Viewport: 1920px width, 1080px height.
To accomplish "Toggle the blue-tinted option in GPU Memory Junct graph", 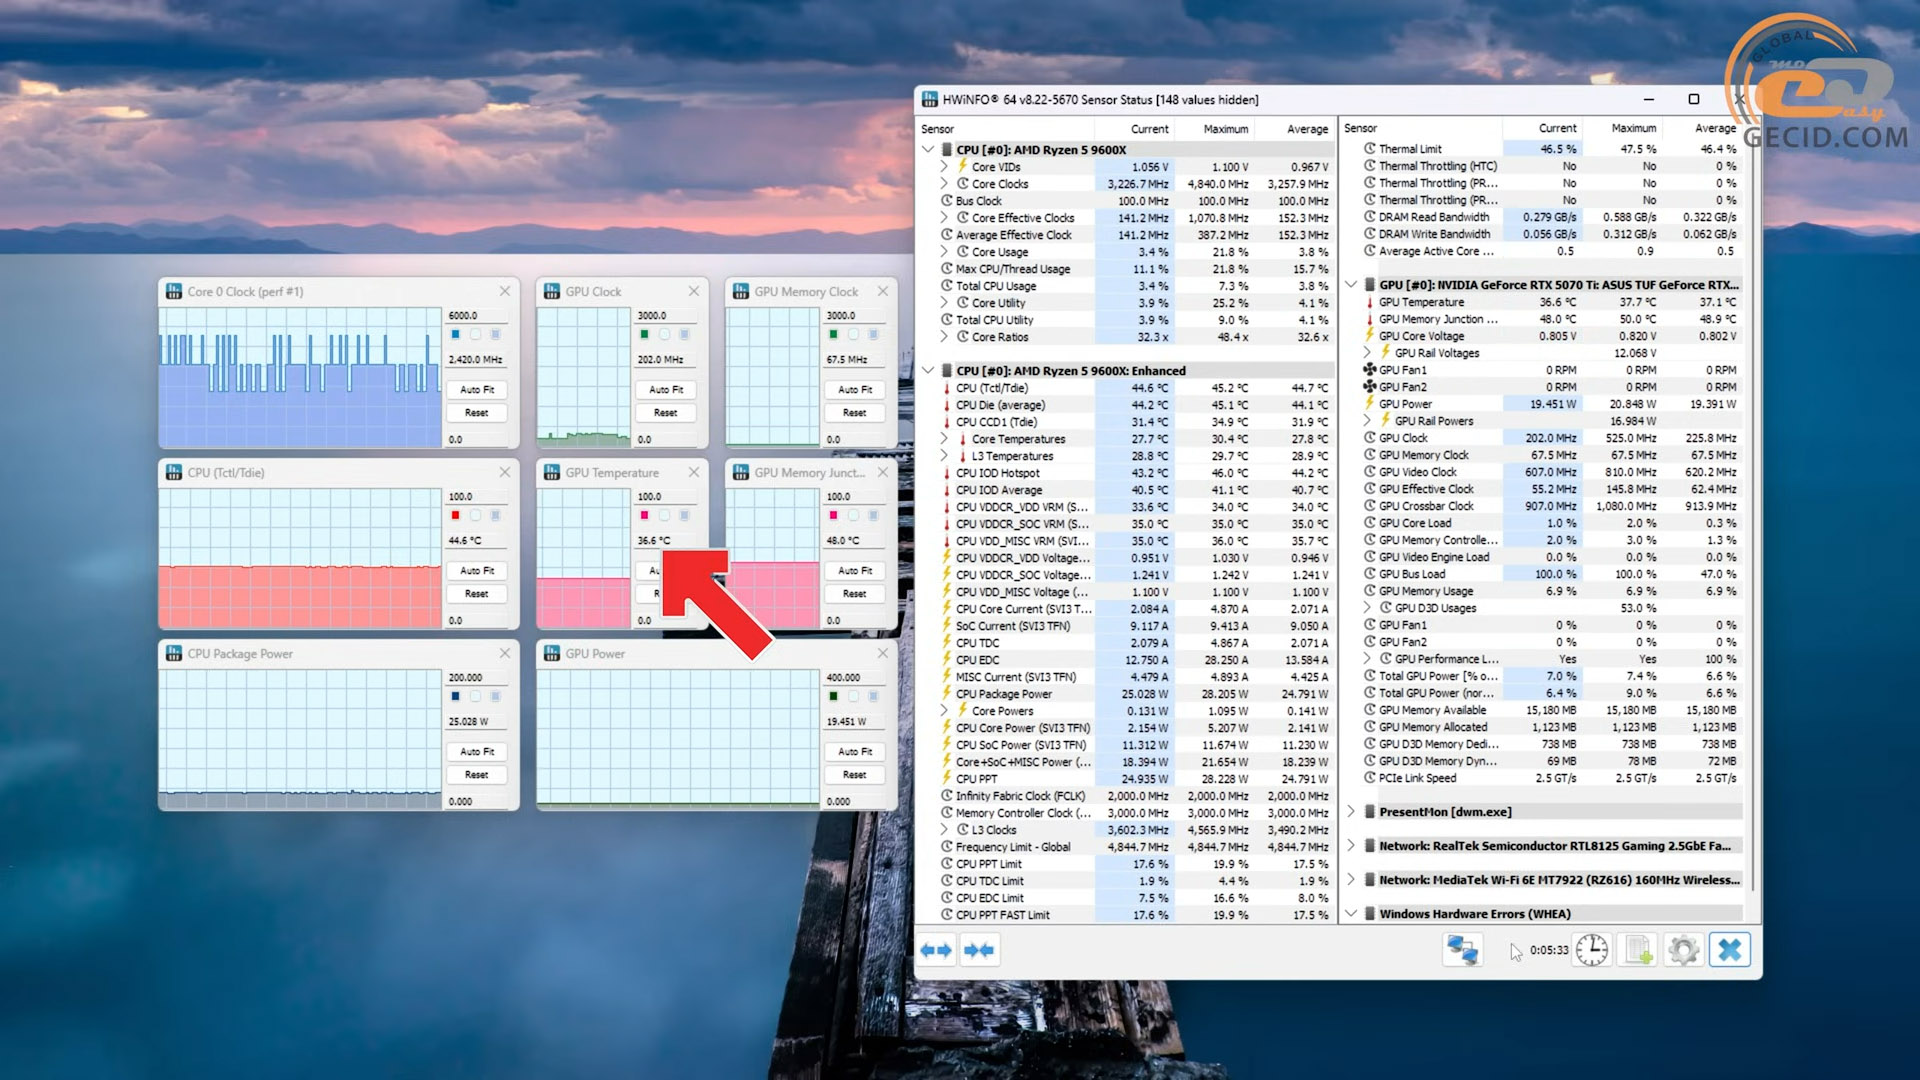I will [874, 516].
